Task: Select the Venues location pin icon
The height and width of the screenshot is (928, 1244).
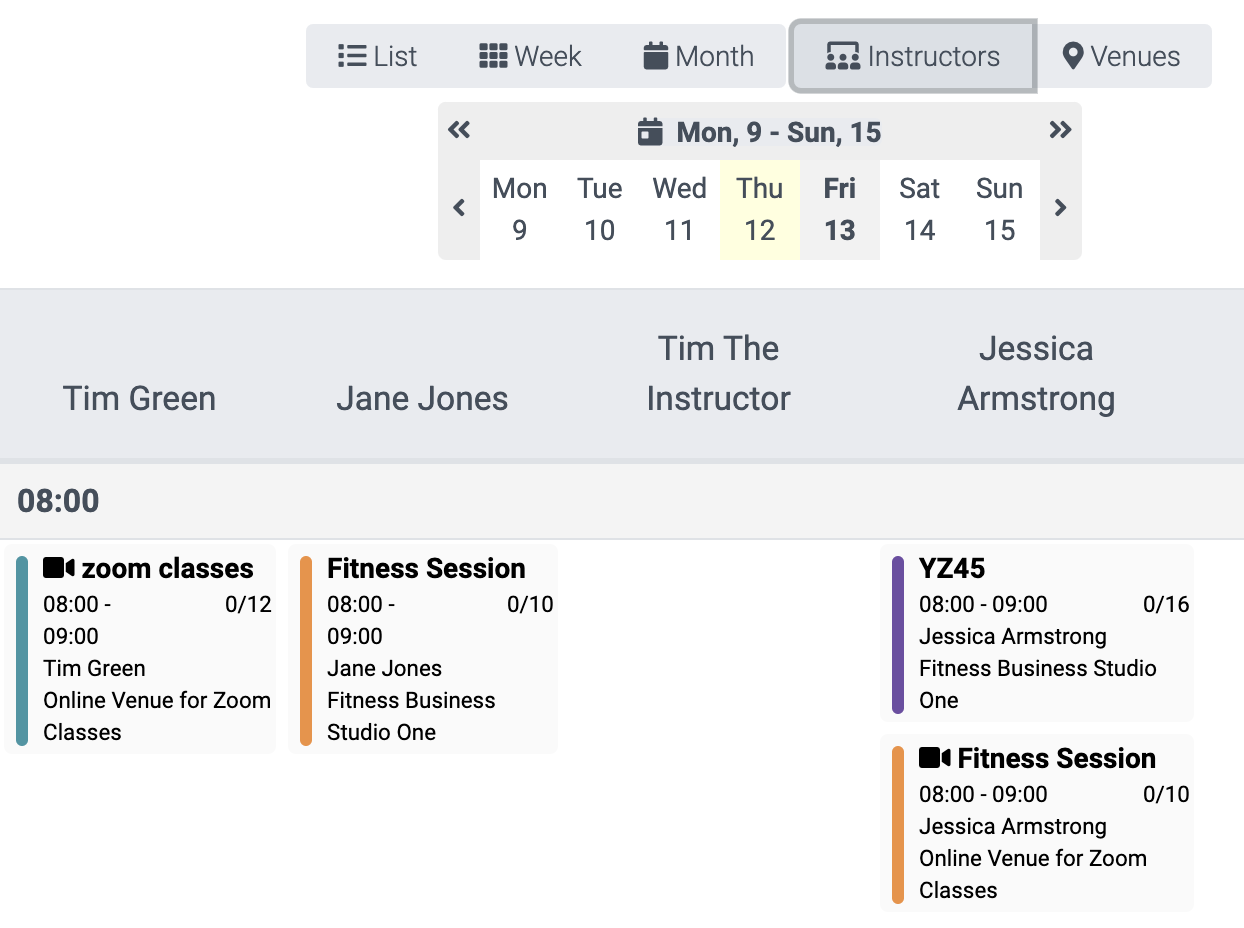Action: point(1075,56)
